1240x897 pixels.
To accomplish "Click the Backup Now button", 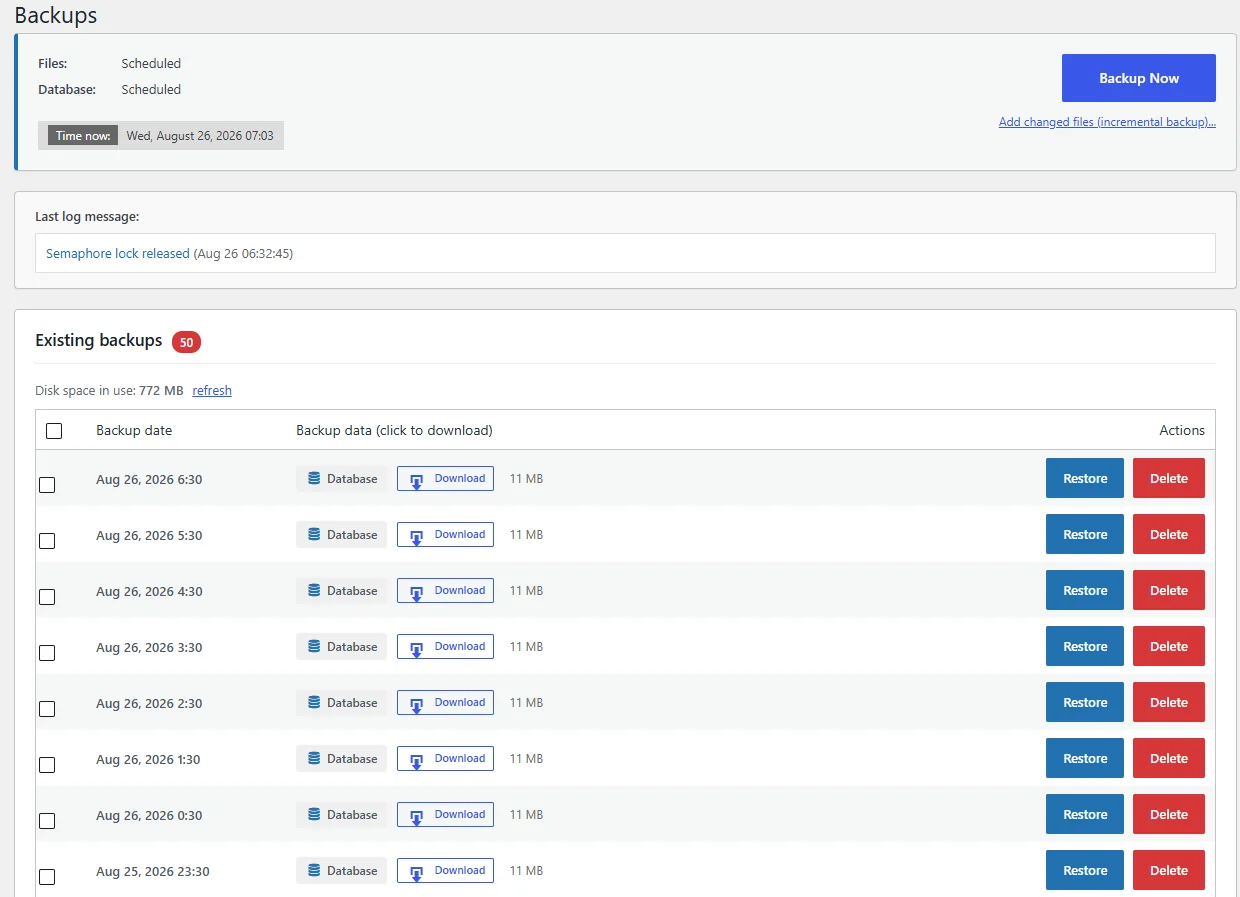I will pyautogui.click(x=1138, y=78).
